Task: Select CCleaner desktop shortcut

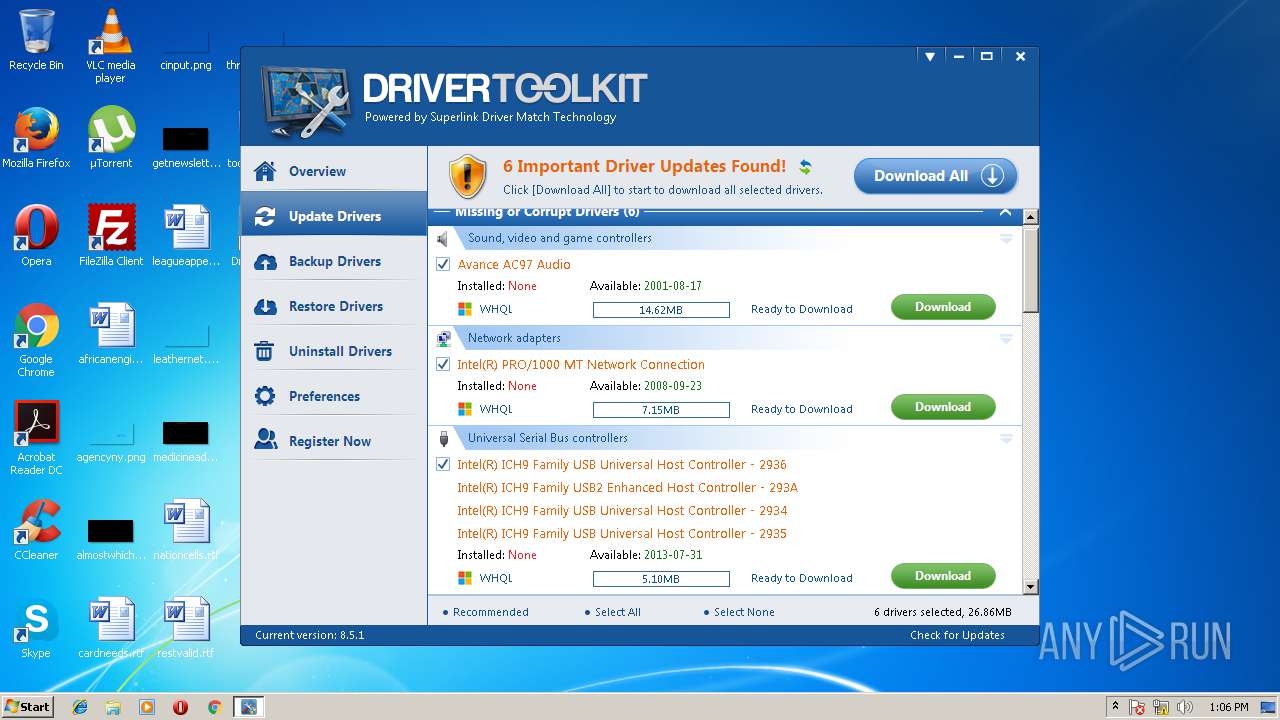Action: [36, 530]
